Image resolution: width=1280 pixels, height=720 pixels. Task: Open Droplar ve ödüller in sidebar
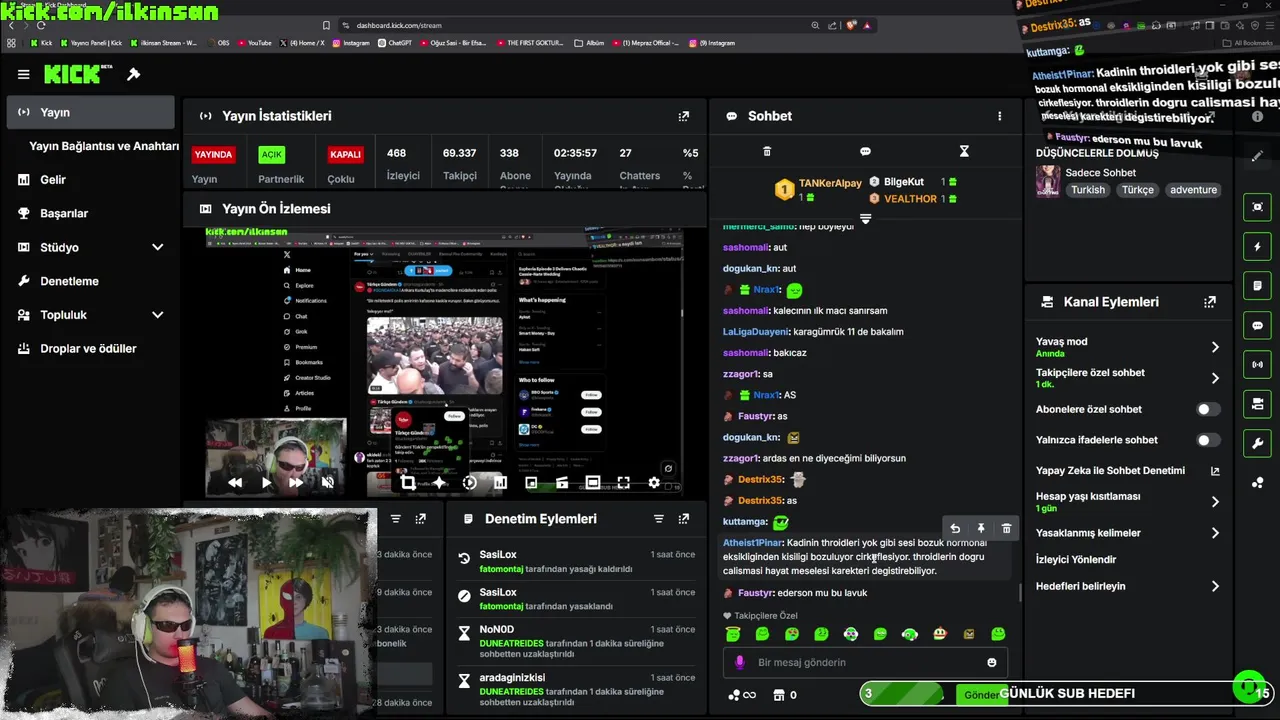(90, 349)
